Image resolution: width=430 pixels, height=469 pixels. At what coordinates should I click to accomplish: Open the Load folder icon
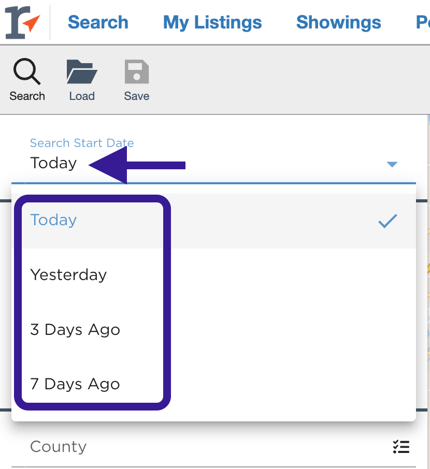tap(82, 72)
